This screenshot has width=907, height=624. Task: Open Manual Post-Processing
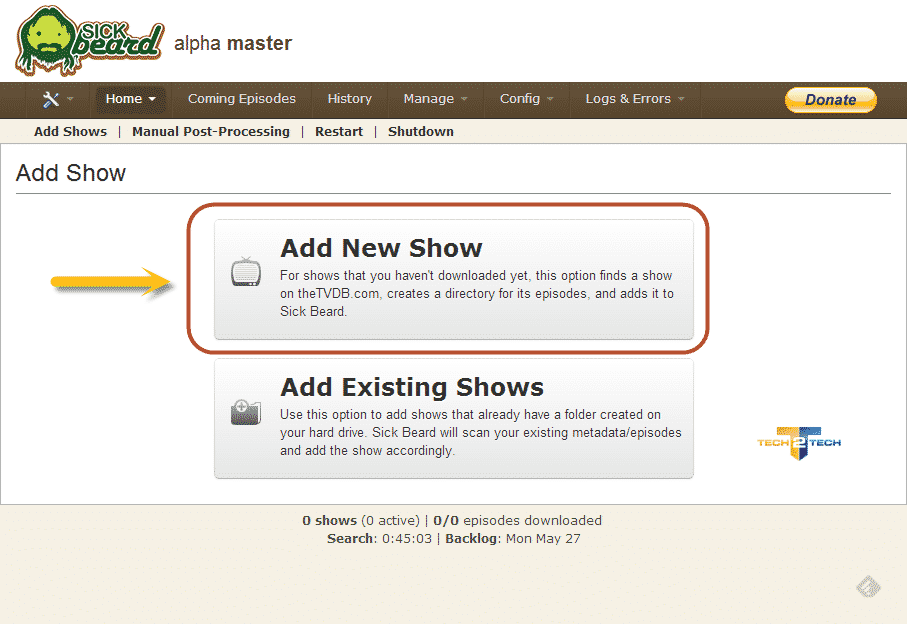point(211,131)
